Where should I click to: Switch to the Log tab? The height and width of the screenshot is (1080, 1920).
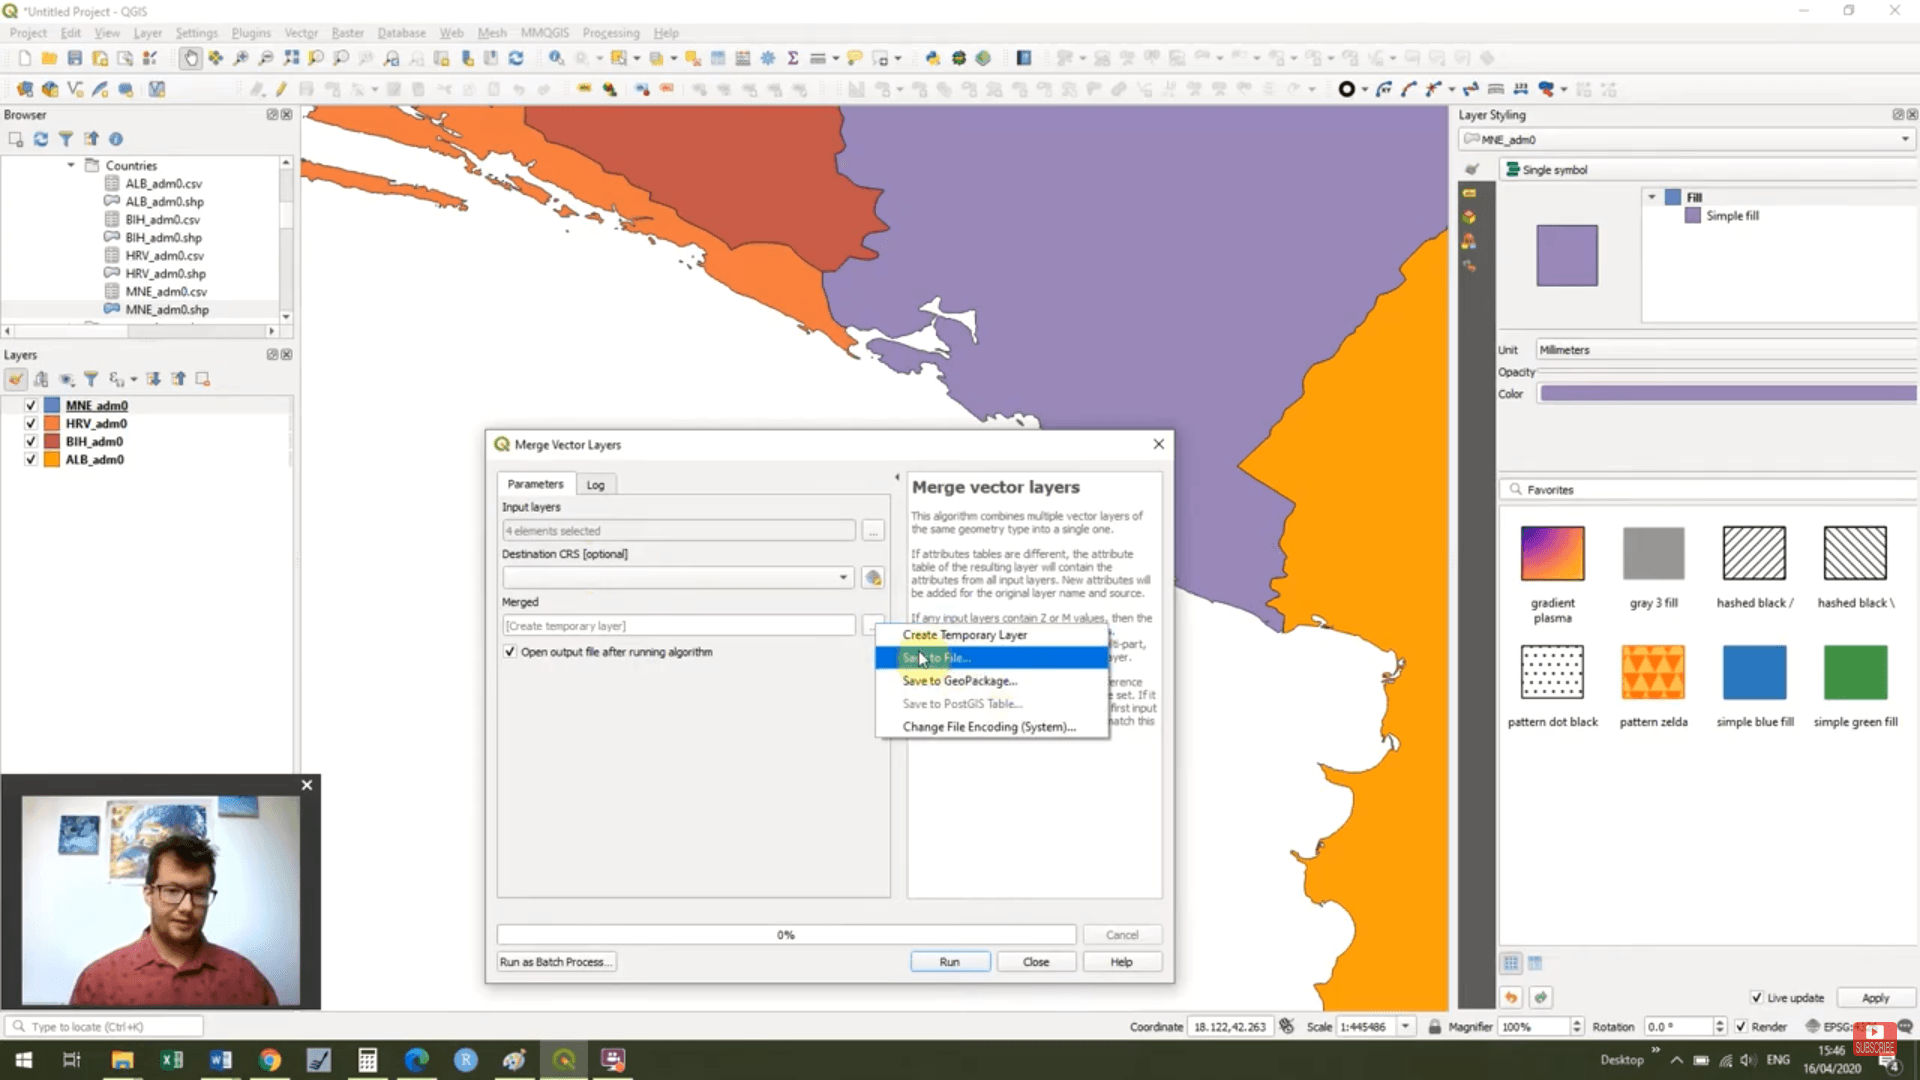tap(595, 485)
